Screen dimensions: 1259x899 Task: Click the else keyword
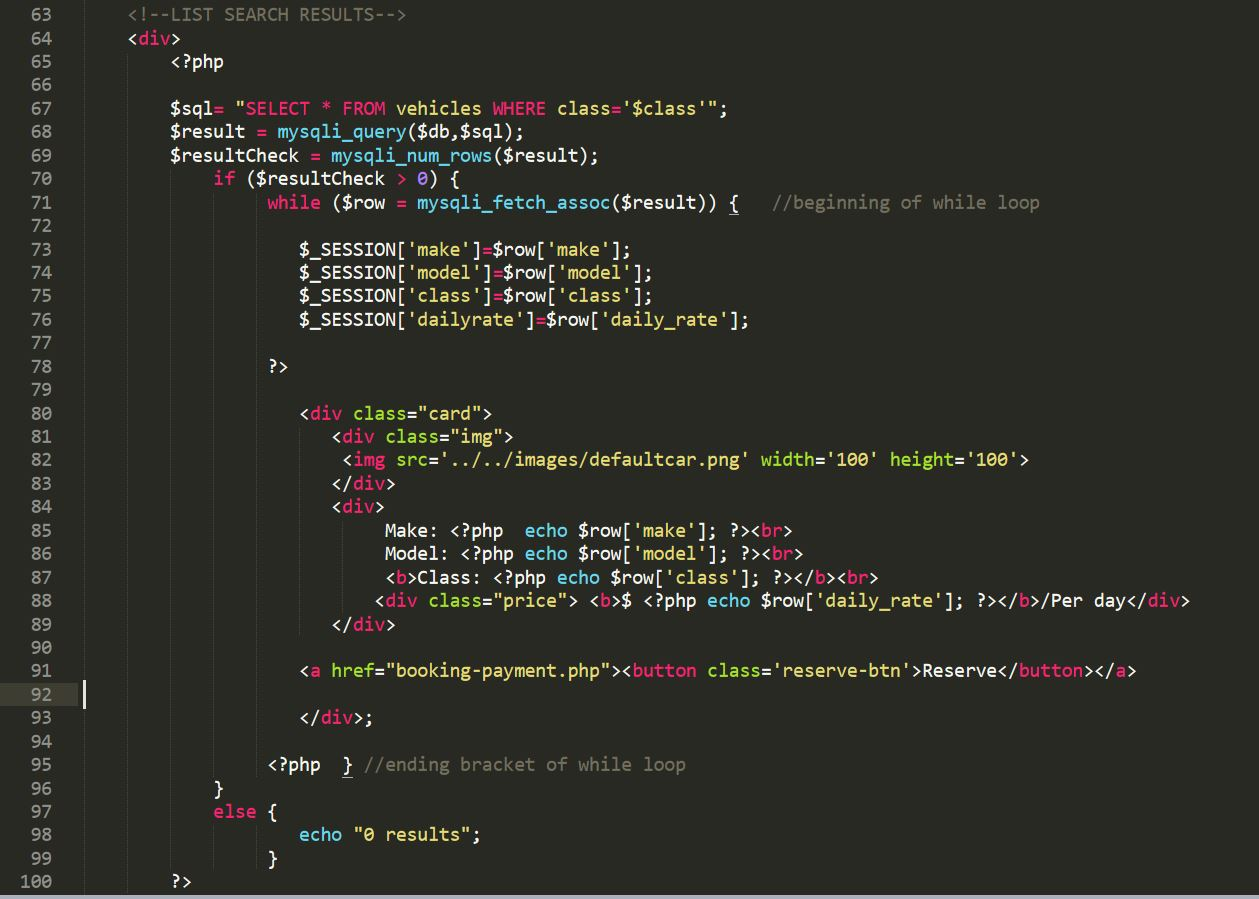(234, 812)
